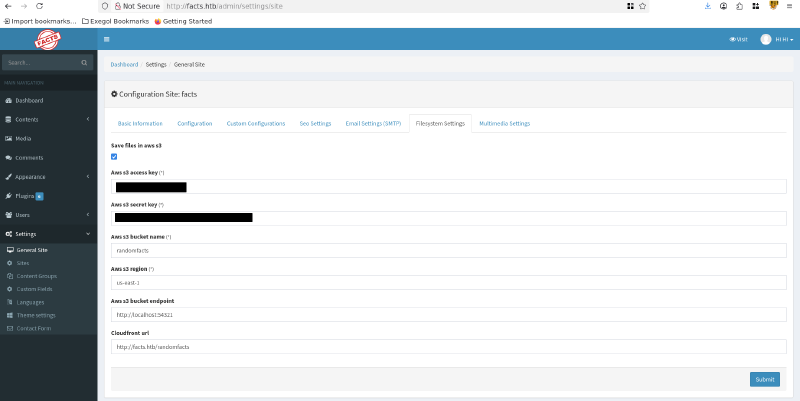Click the sidebar search magnifier icon
The image size is (800, 401).
[x=84, y=62]
